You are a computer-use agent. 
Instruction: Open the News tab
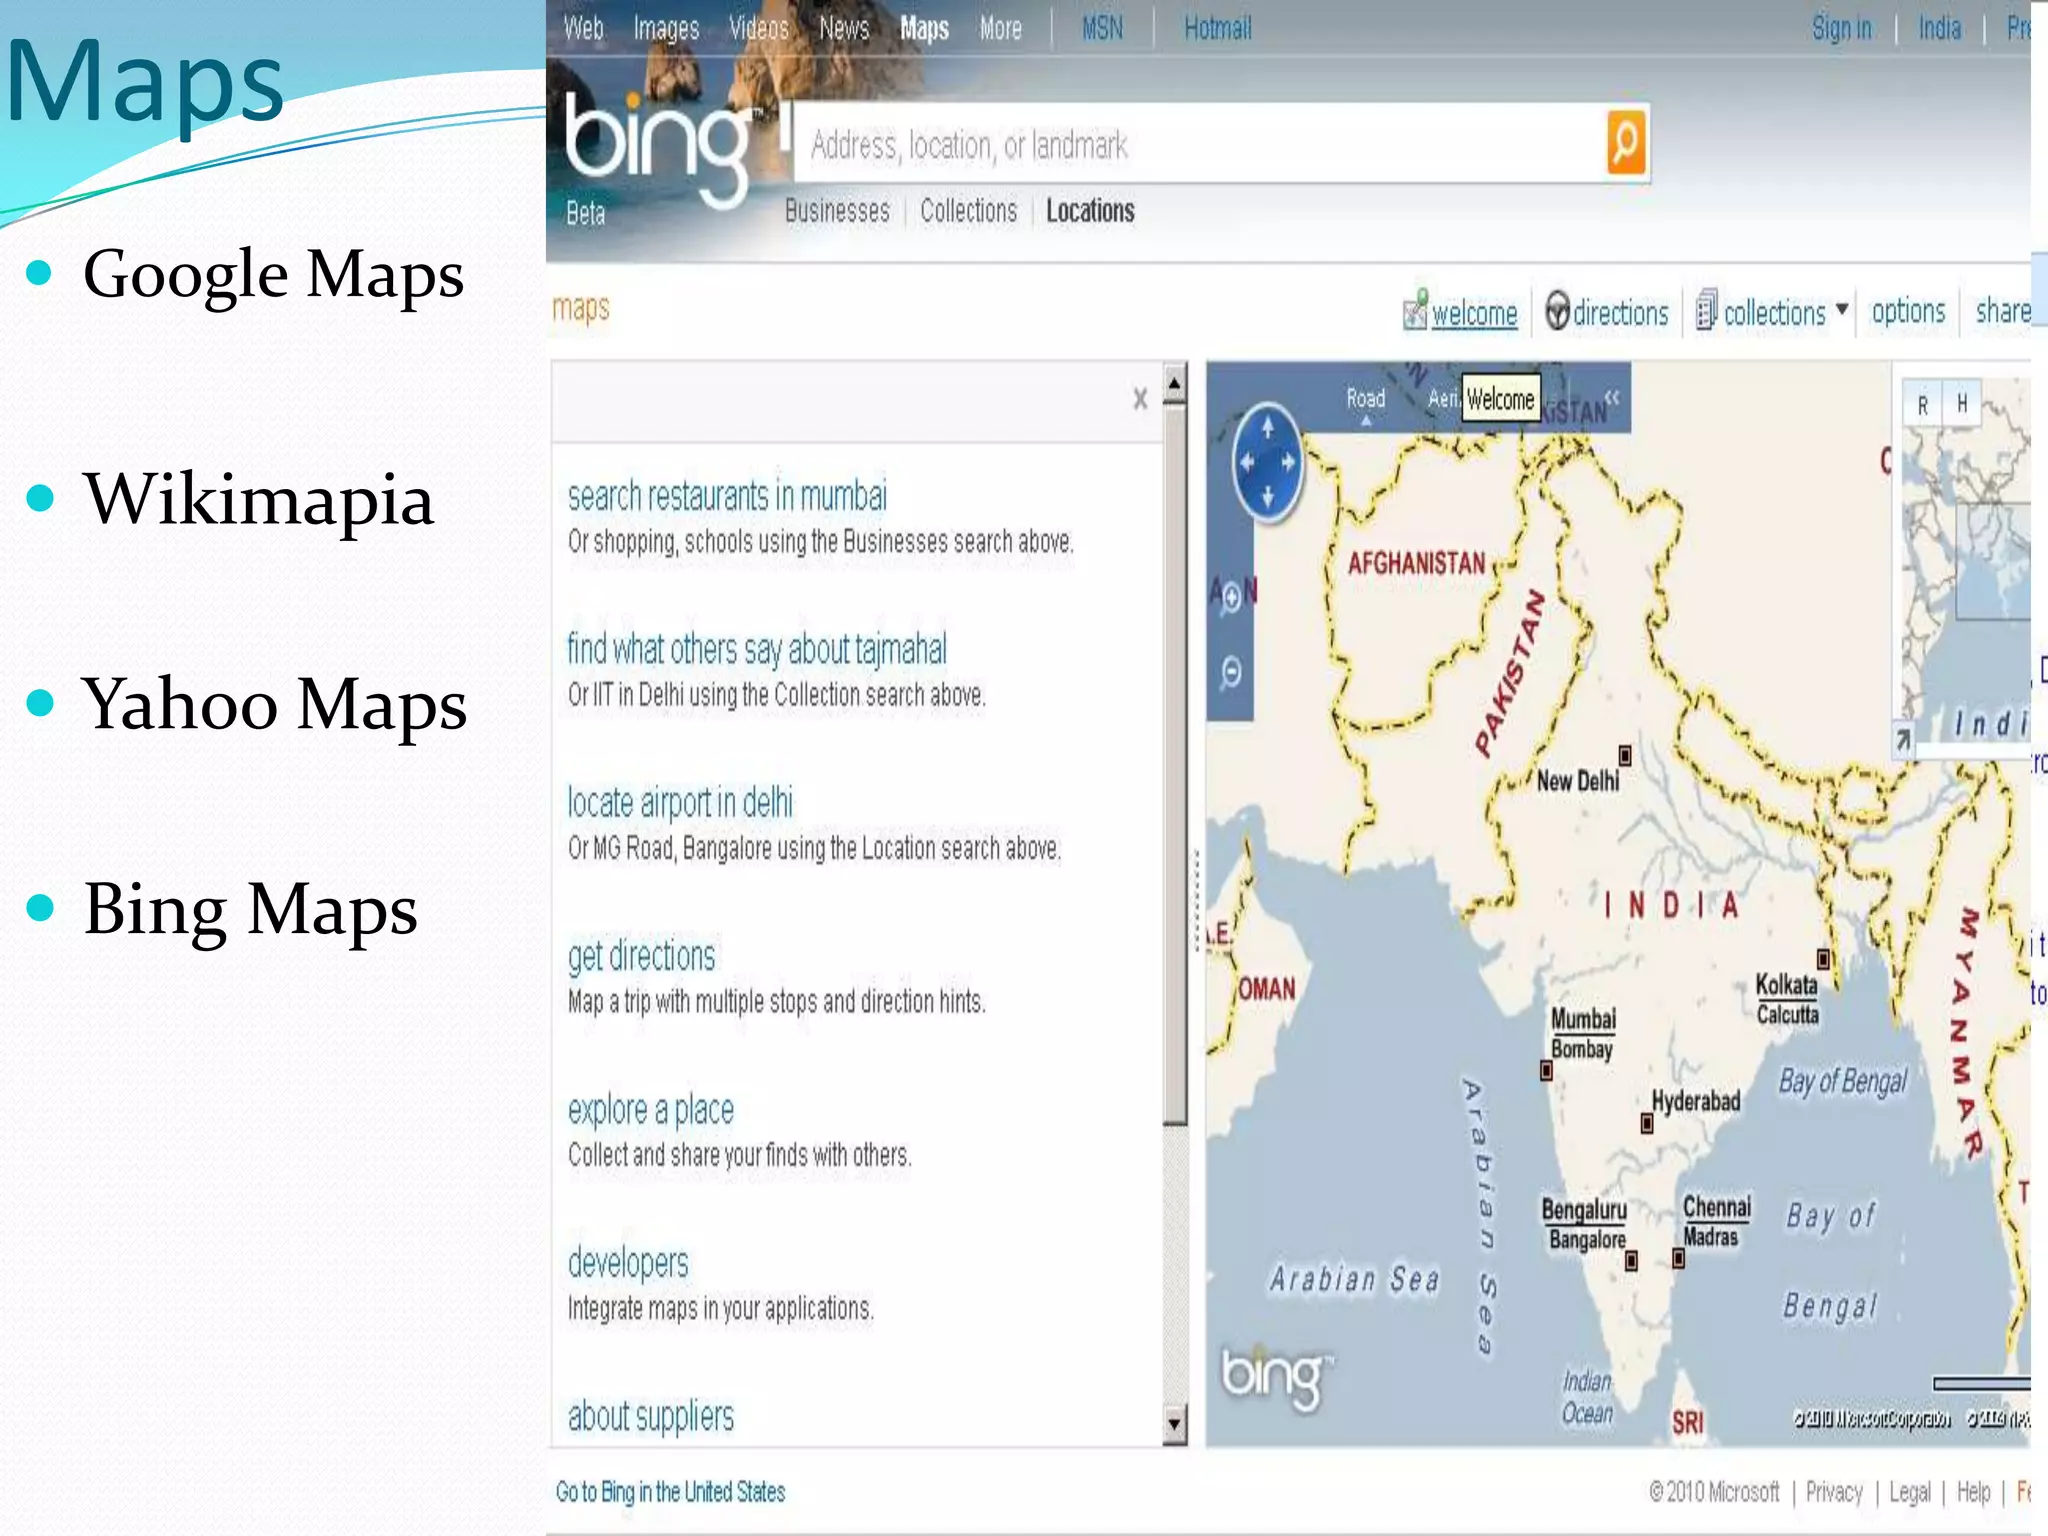[x=844, y=28]
